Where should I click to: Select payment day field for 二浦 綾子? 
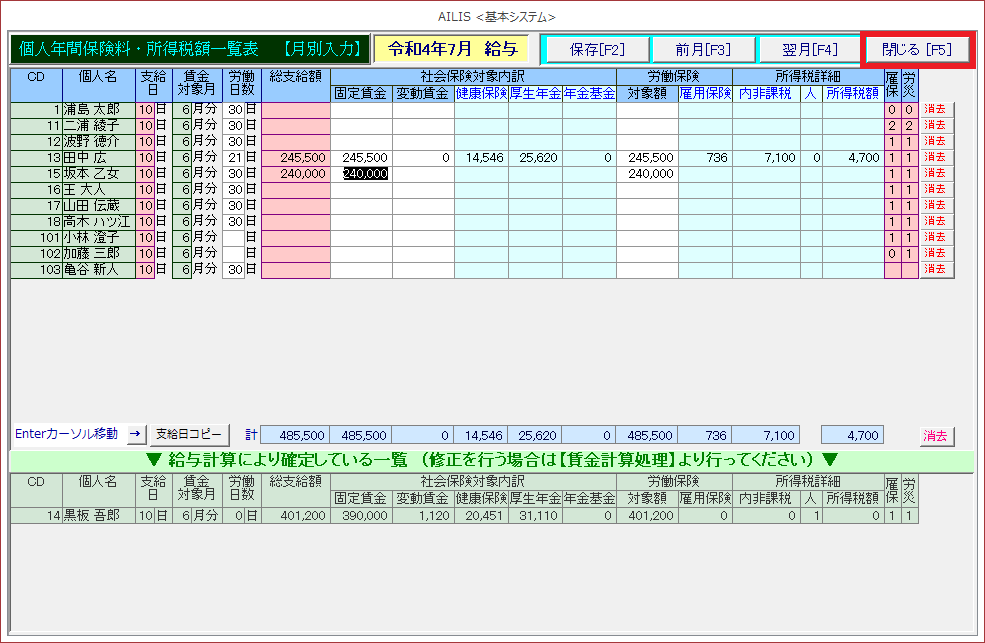pos(145,126)
